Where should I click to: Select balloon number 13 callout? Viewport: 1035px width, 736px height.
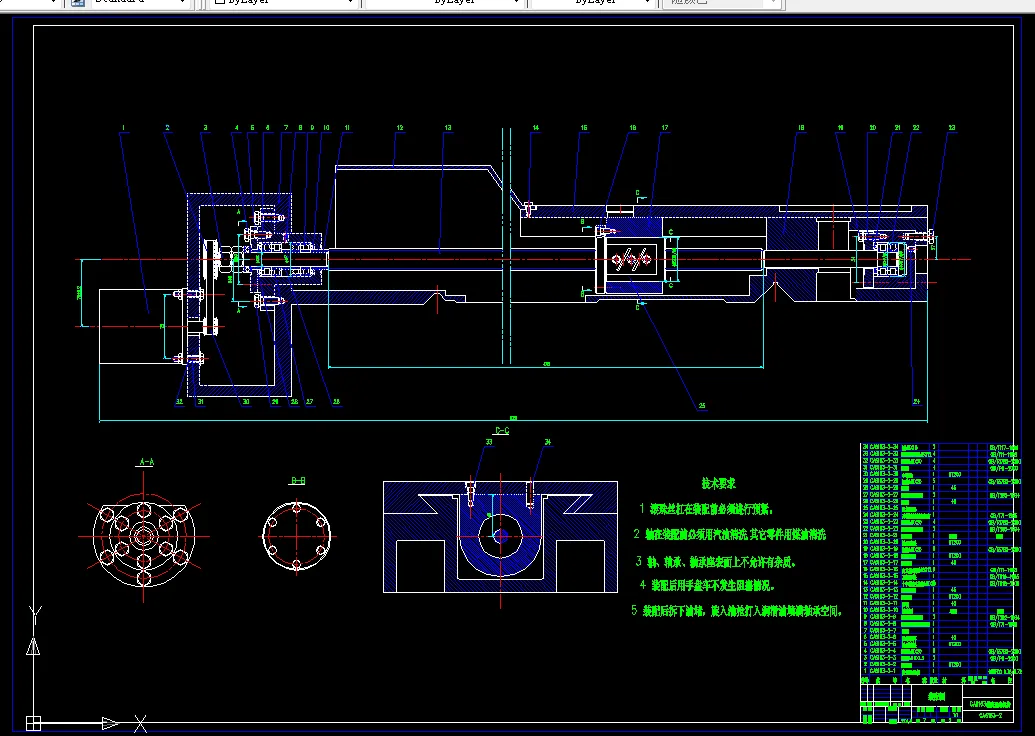[448, 128]
